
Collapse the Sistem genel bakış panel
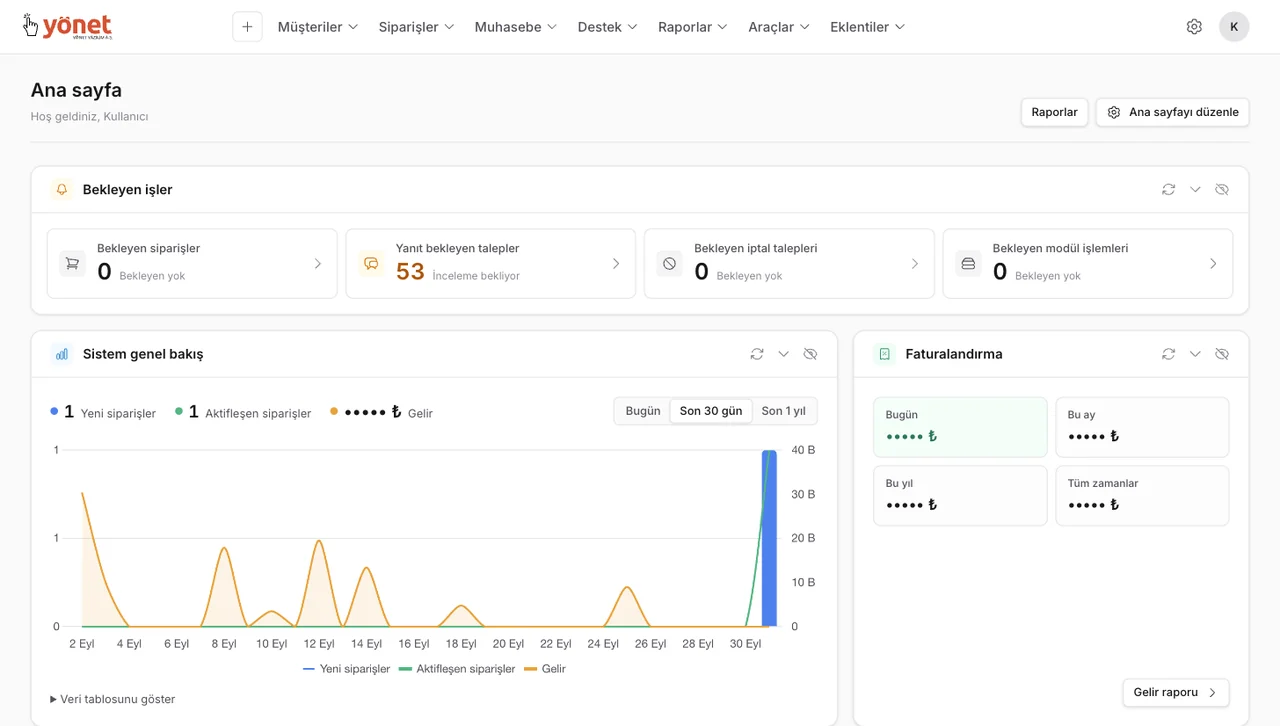point(784,354)
